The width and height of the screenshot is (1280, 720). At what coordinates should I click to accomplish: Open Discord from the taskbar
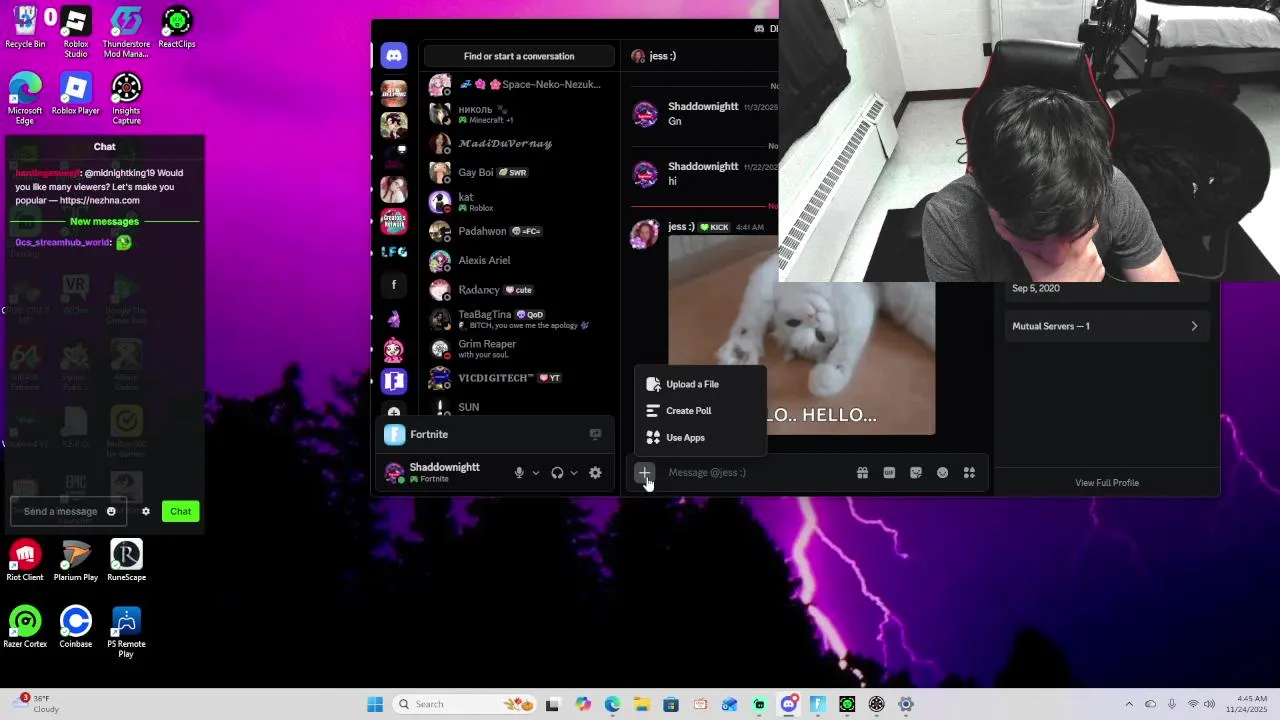tap(789, 704)
